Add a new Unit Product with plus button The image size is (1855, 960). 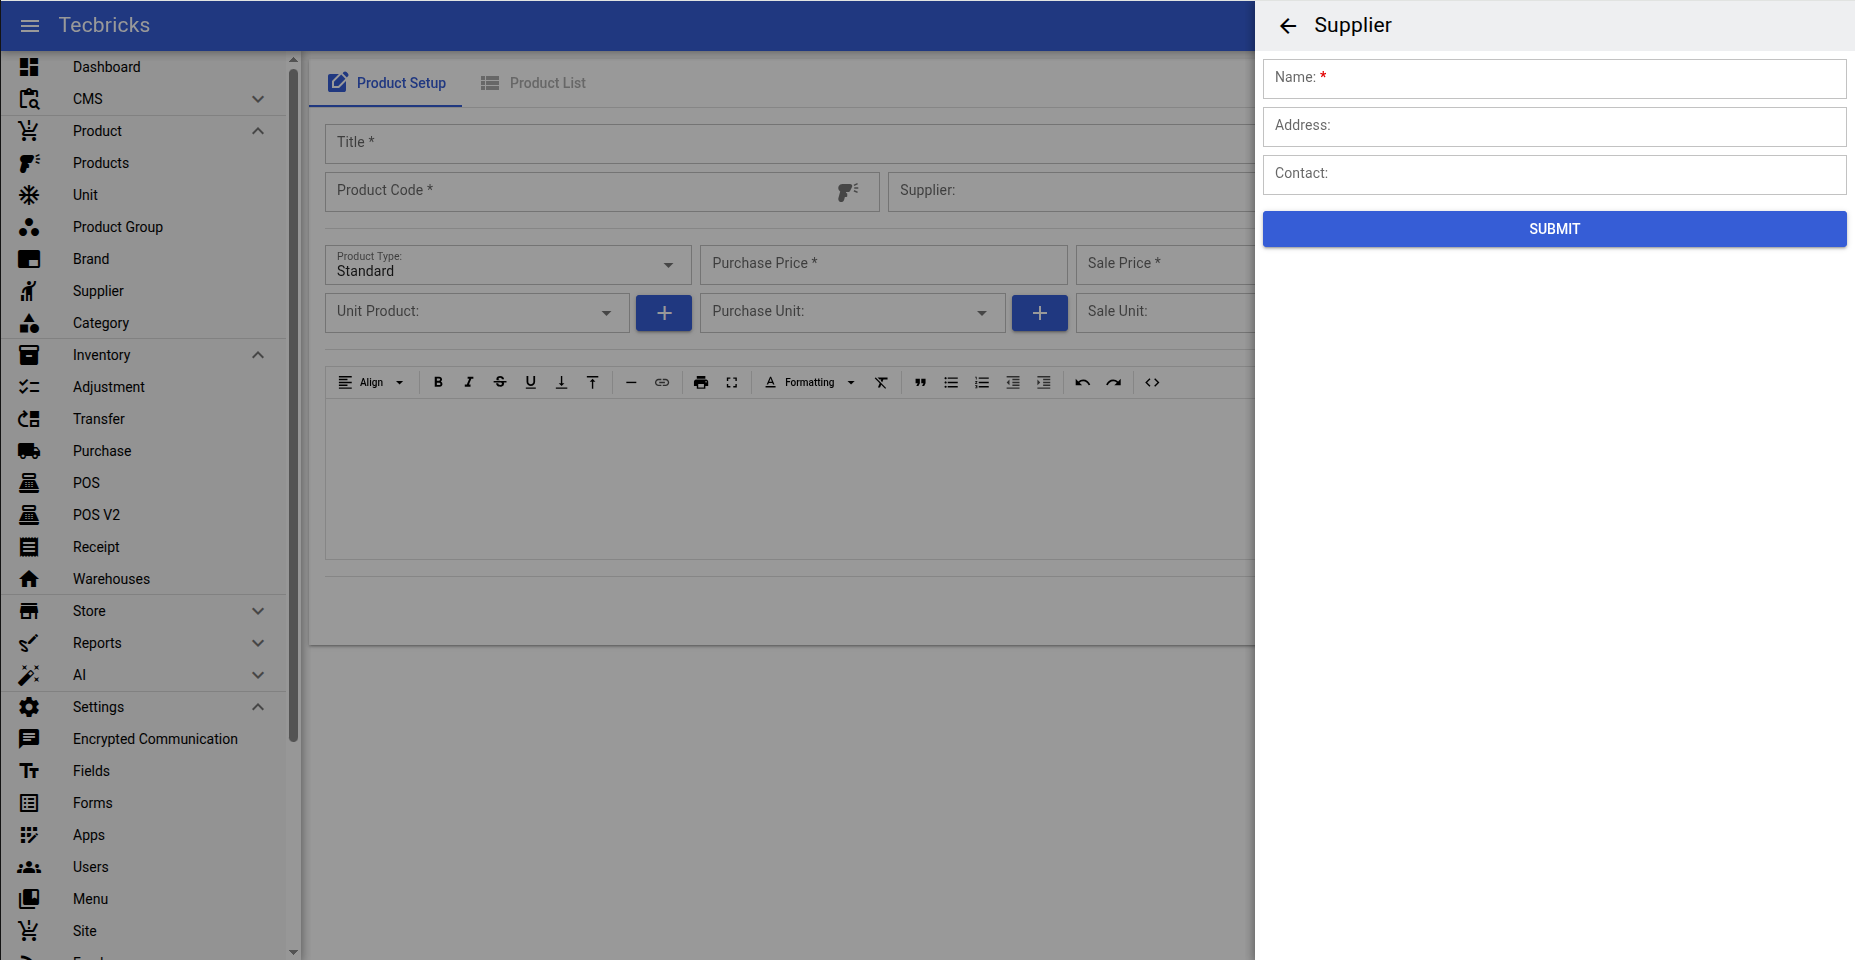pyautogui.click(x=664, y=313)
